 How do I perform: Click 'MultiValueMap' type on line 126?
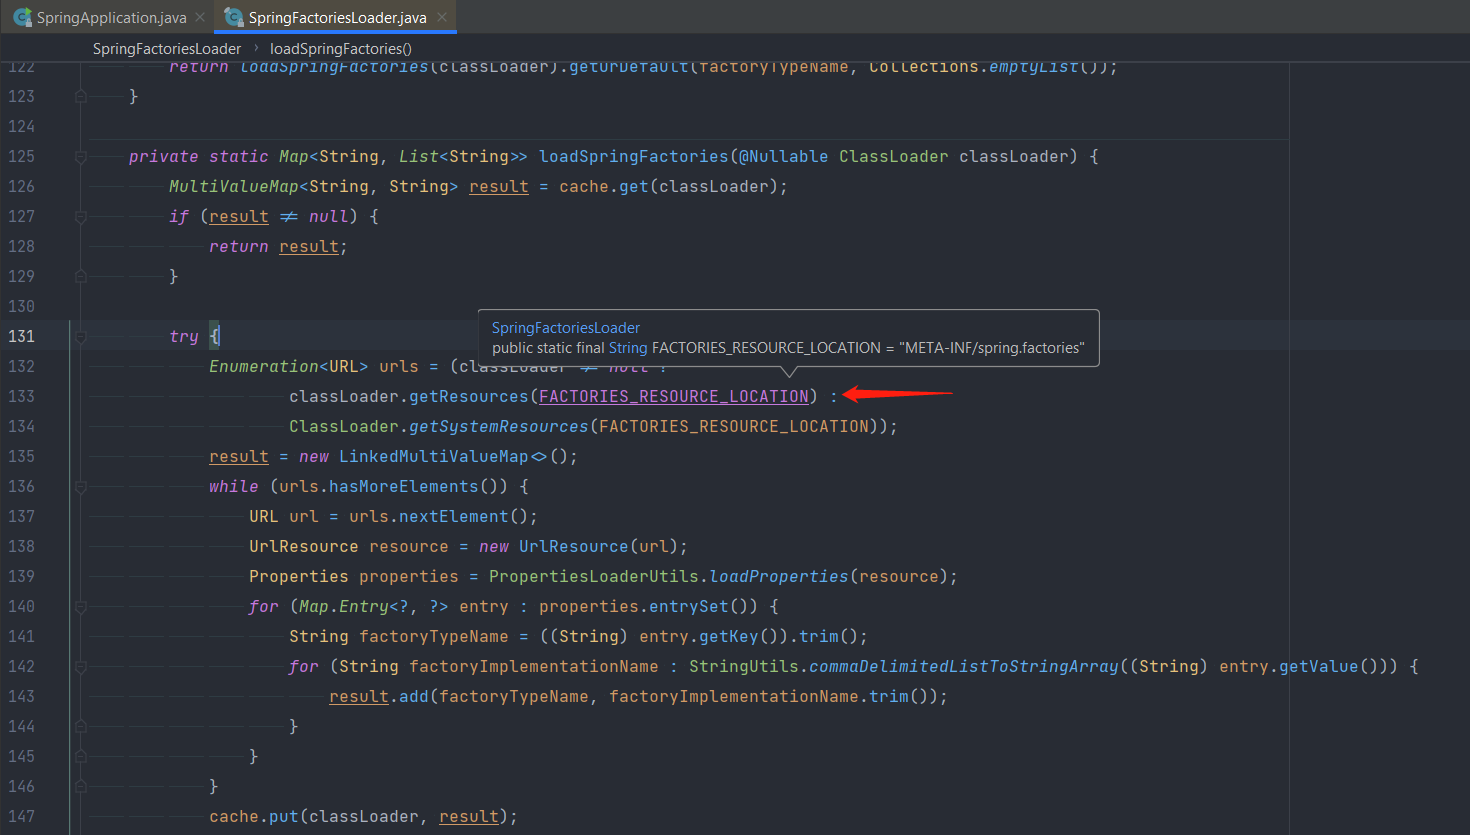coord(234,186)
